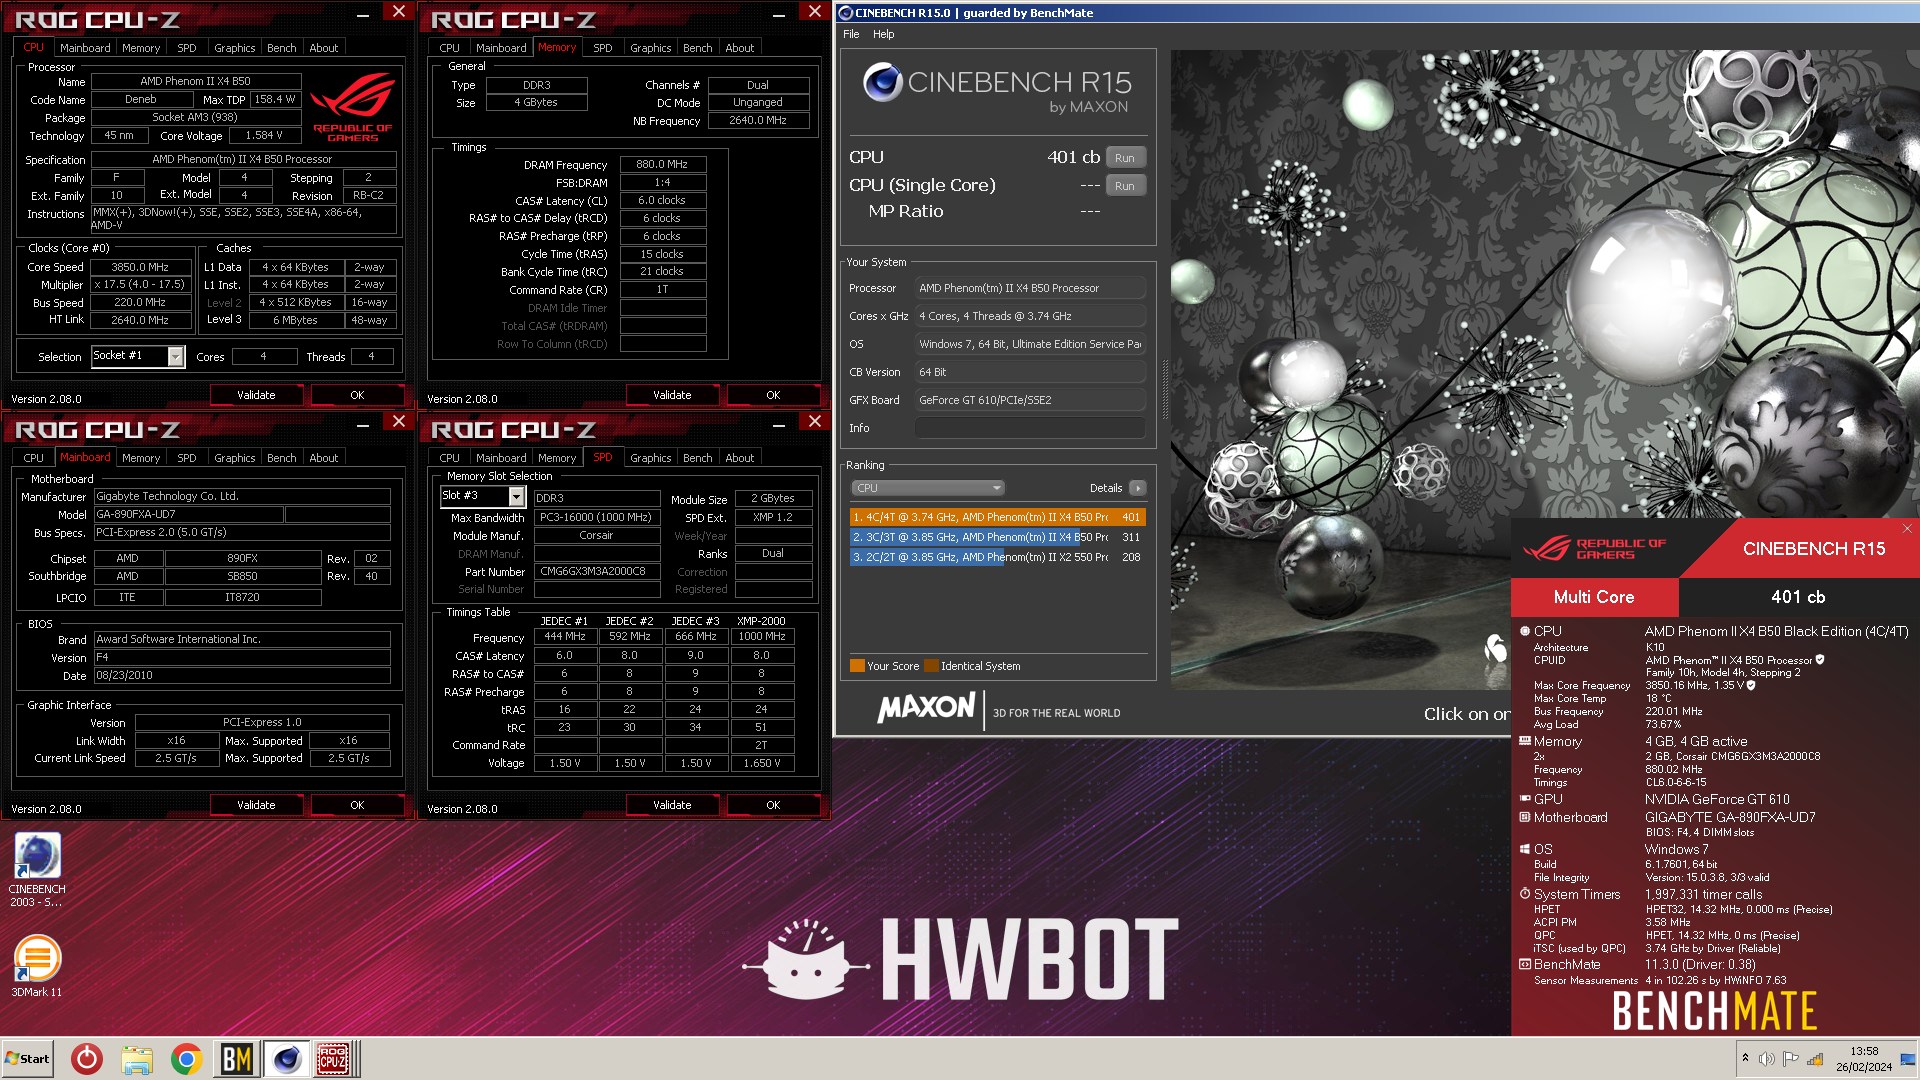Viewport: 1920px width, 1080px height.
Task: Click the Windows logo OS icon in BenchMate
Action: click(x=1525, y=849)
